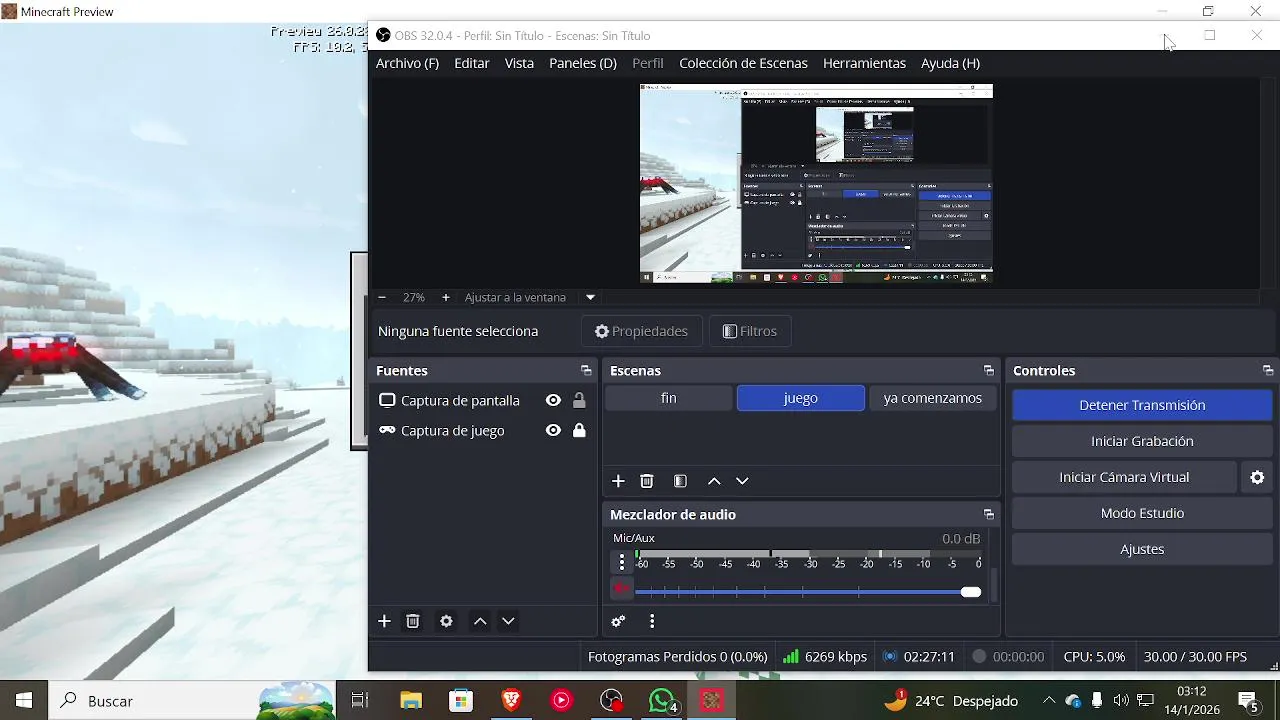The height and width of the screenshot is (720, 1280).
Task: Delete scene with trash icon in Escenas
Action: click(x=647, y=481)
